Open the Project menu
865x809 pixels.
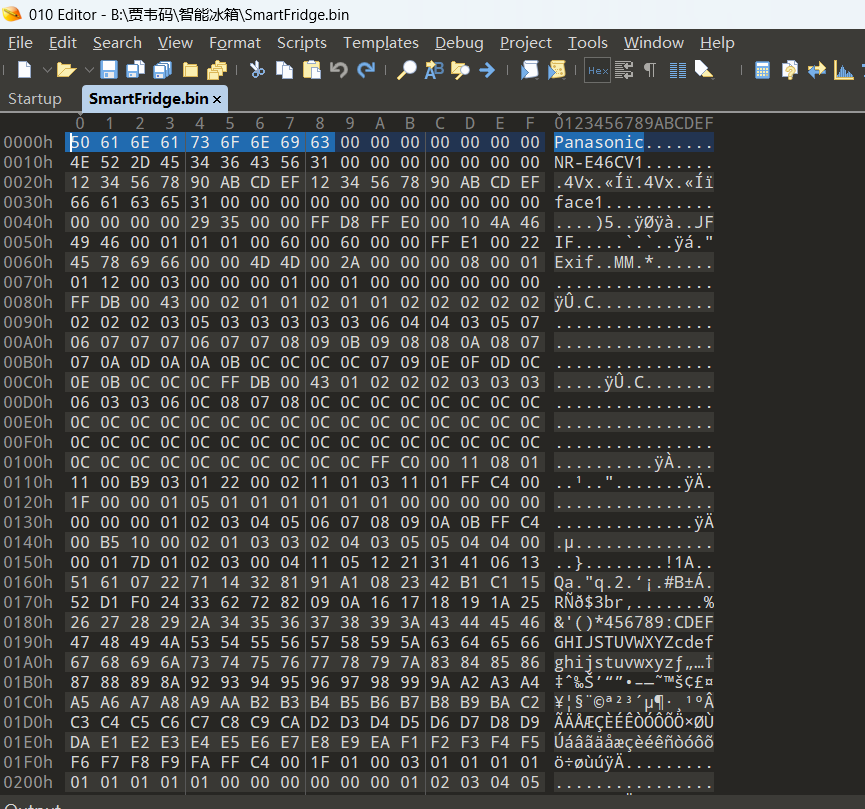click(526, 42)
